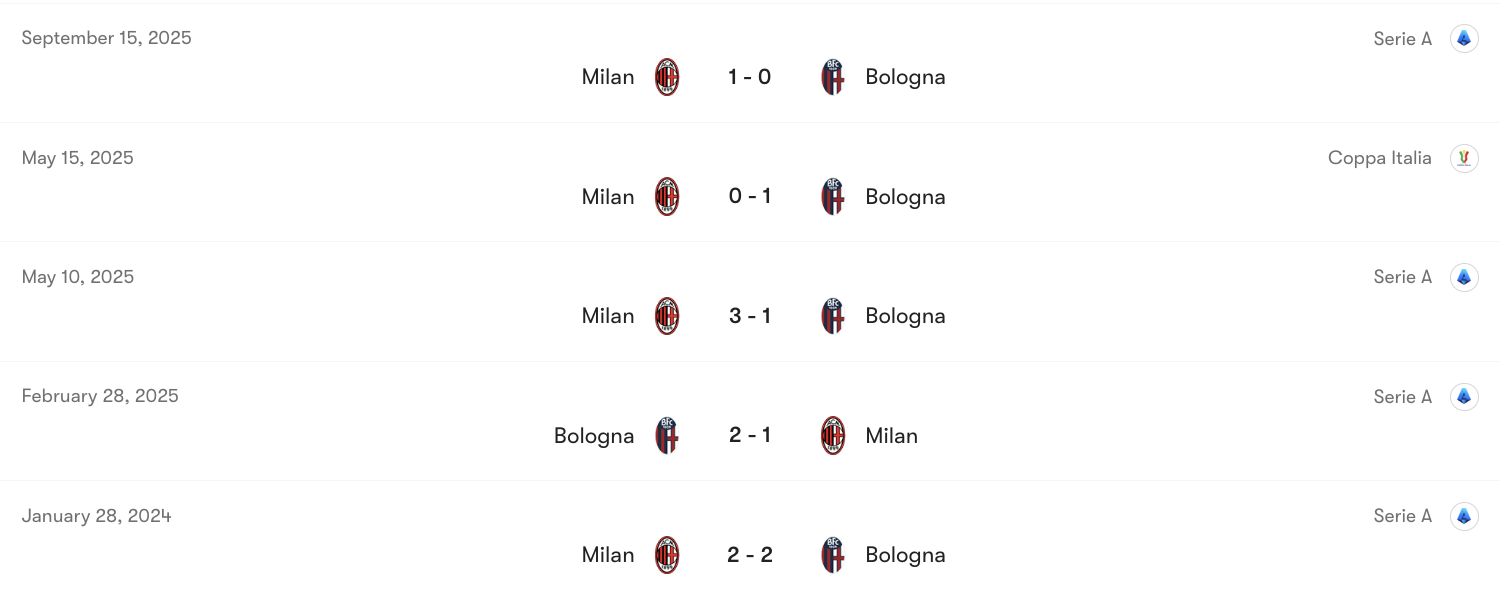1500x594 pixels.
Task: Click the Bologna crest in the January 28 match
Action: [832, 554]
